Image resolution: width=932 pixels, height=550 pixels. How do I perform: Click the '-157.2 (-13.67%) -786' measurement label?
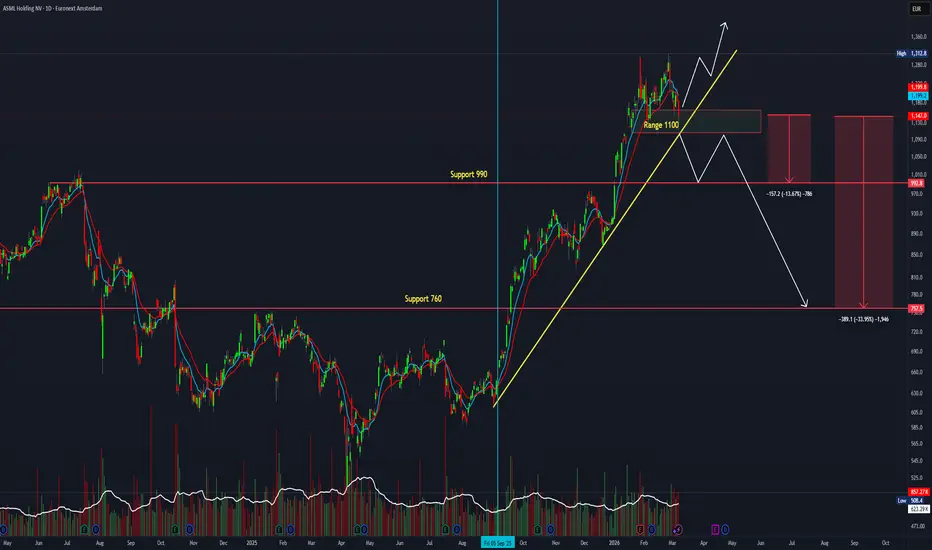789,194
